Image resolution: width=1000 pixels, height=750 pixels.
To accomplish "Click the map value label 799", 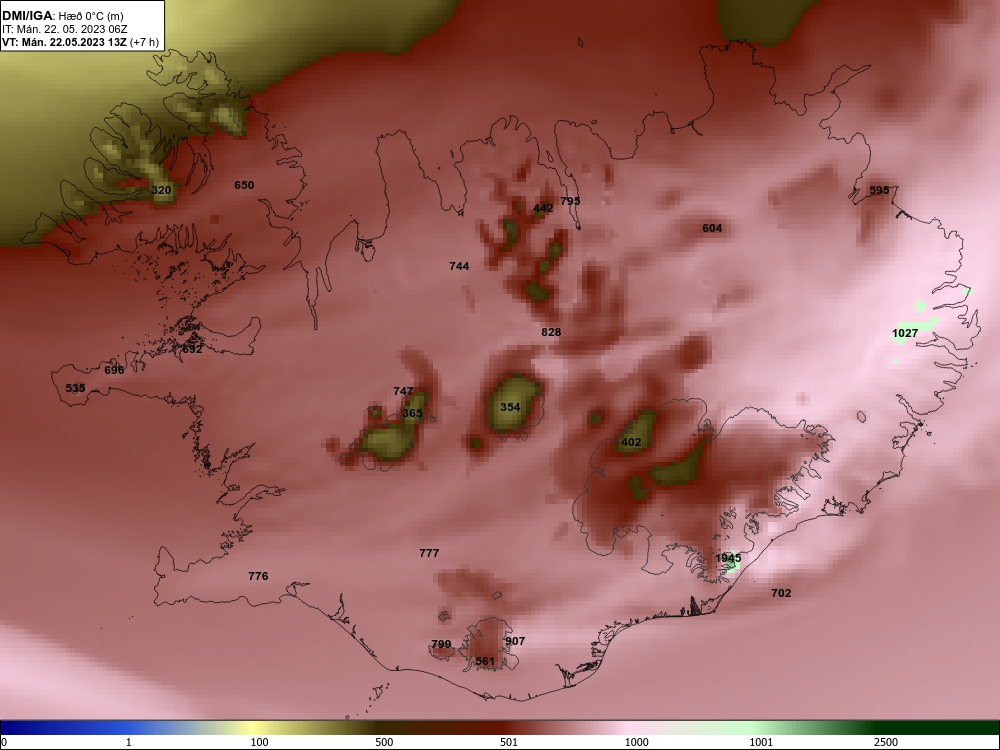I will pos(441,644).
